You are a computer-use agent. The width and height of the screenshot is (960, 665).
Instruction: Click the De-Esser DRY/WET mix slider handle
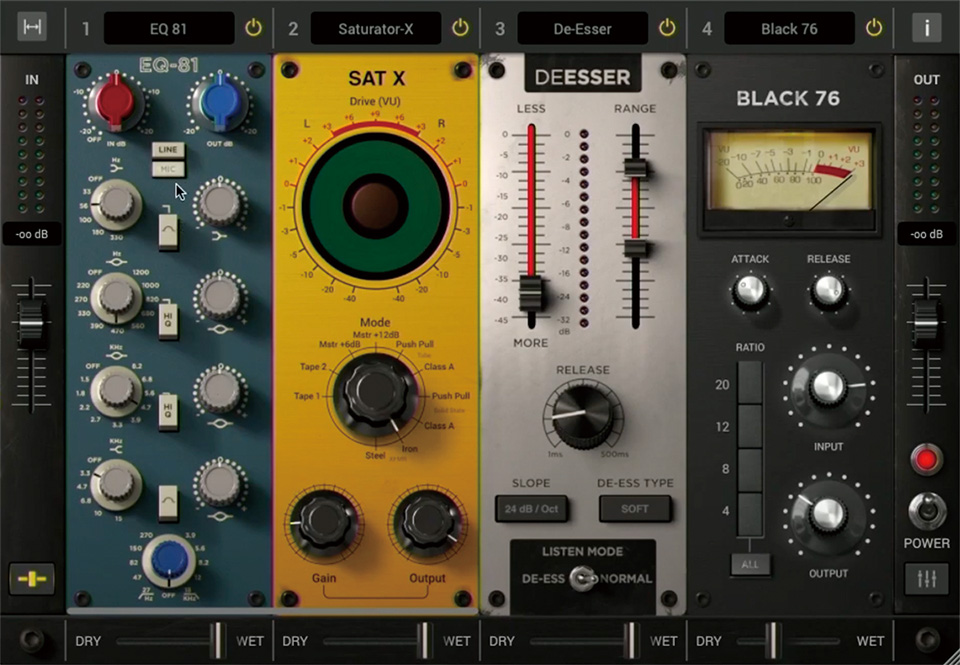[631, 641]
